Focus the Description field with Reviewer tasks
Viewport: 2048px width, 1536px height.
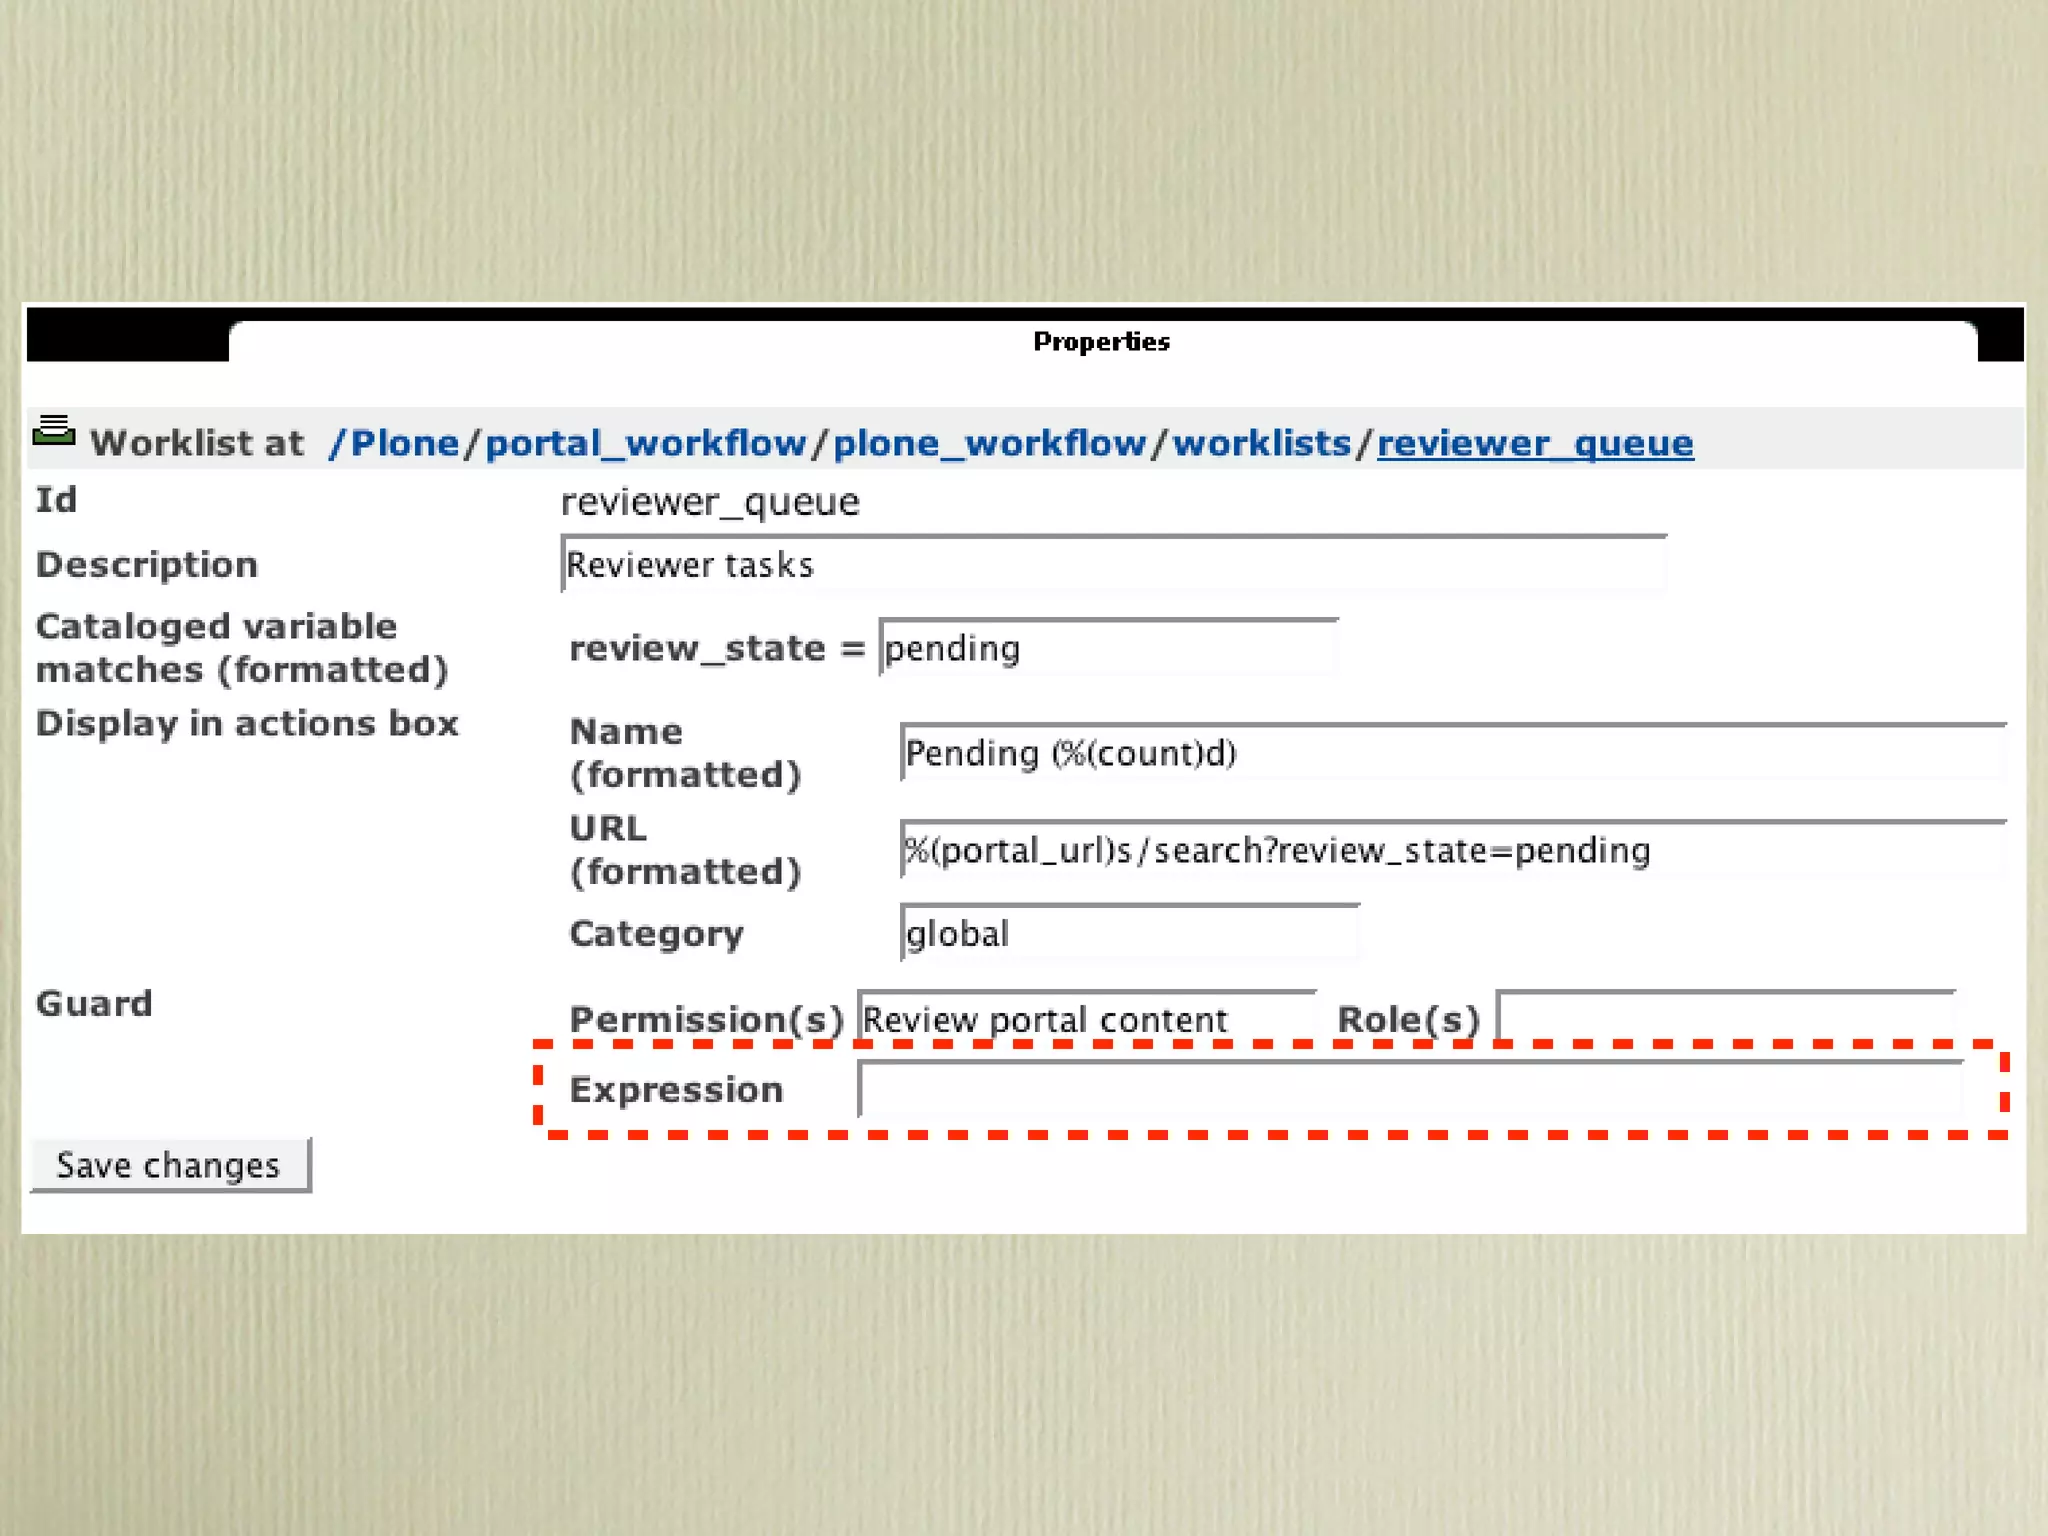1113,565
